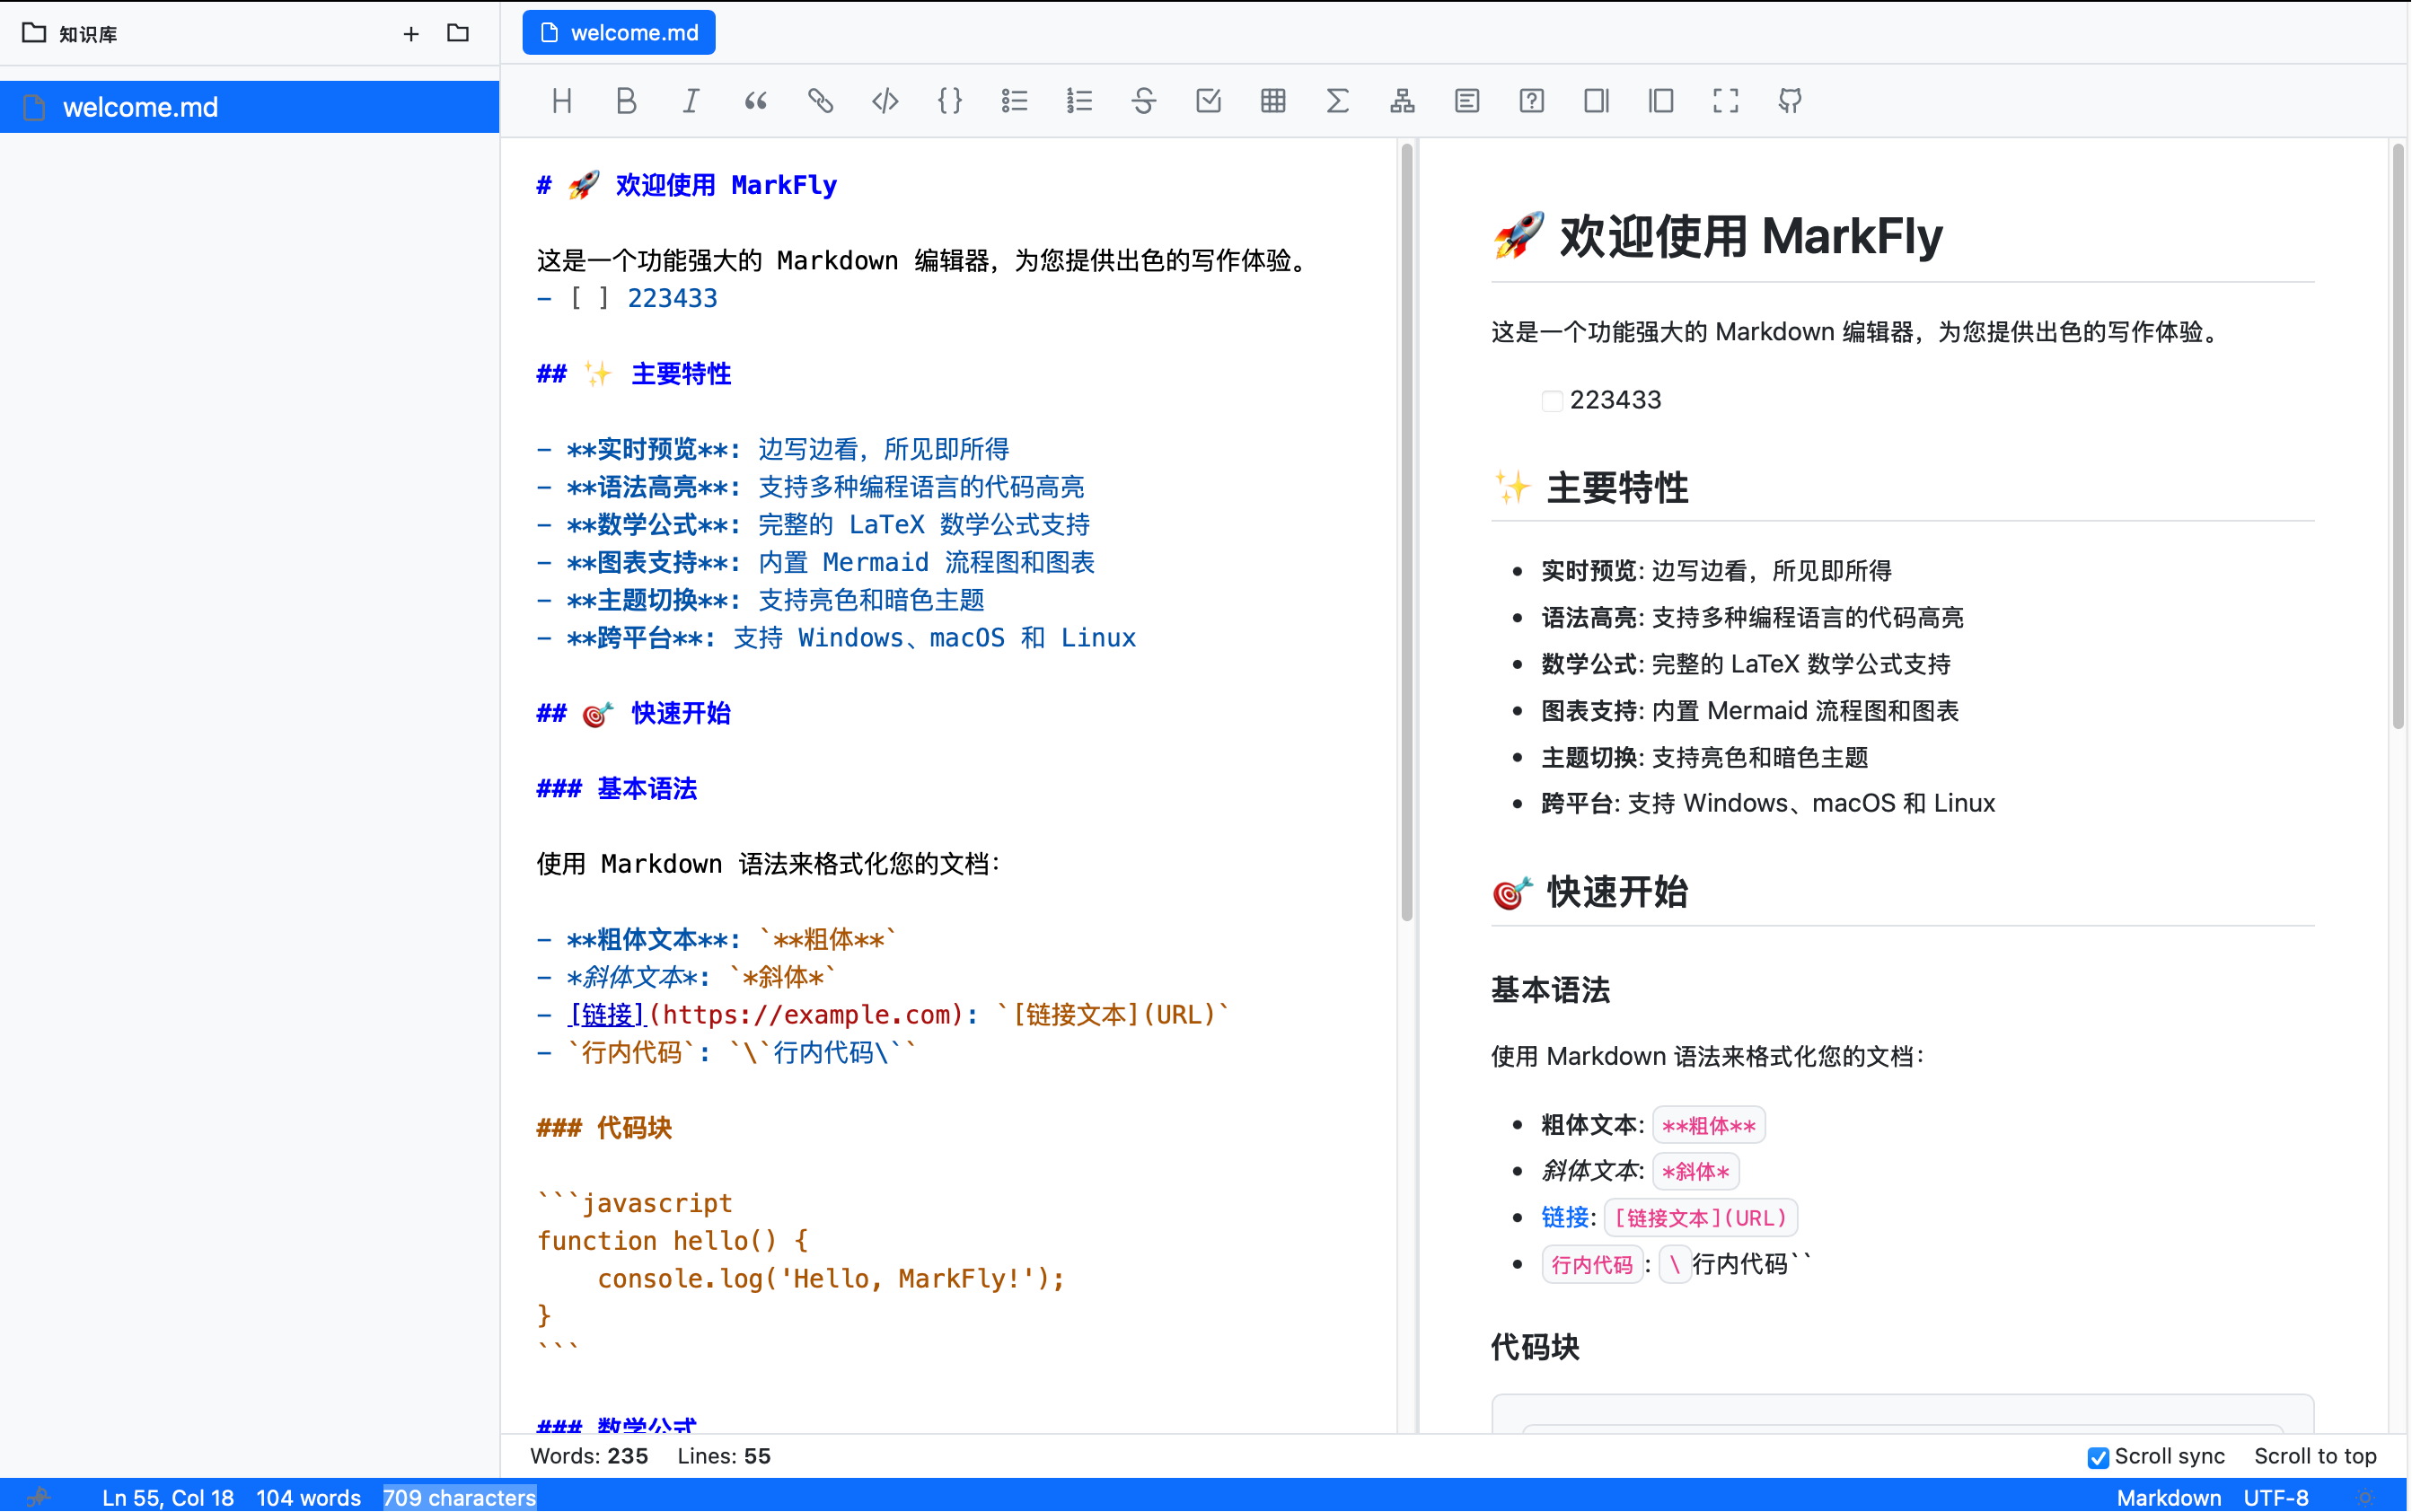Viewport: 2412px width, 1512px height.
Task: Click the Heading toolbar icon
Action: 562,100
